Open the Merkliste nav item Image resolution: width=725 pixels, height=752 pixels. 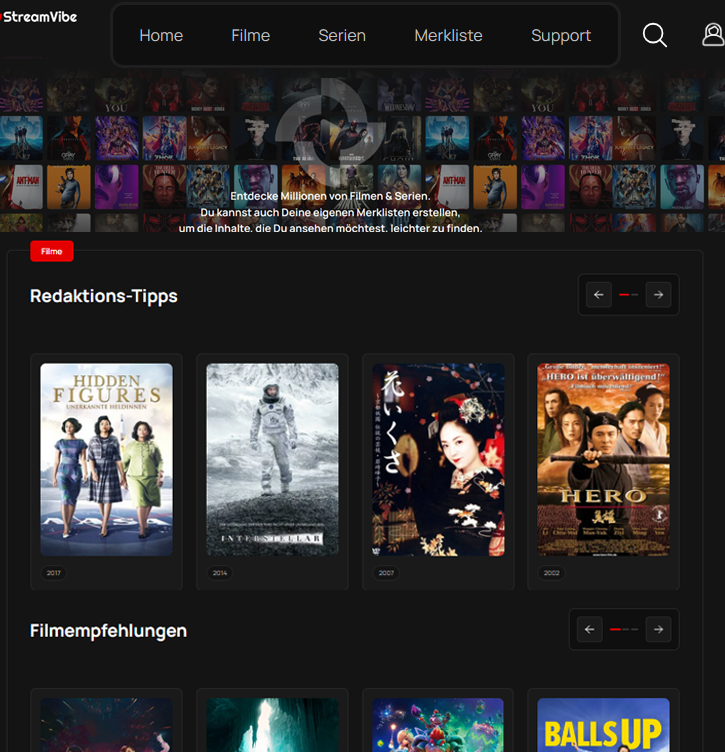tap(448, 35)
